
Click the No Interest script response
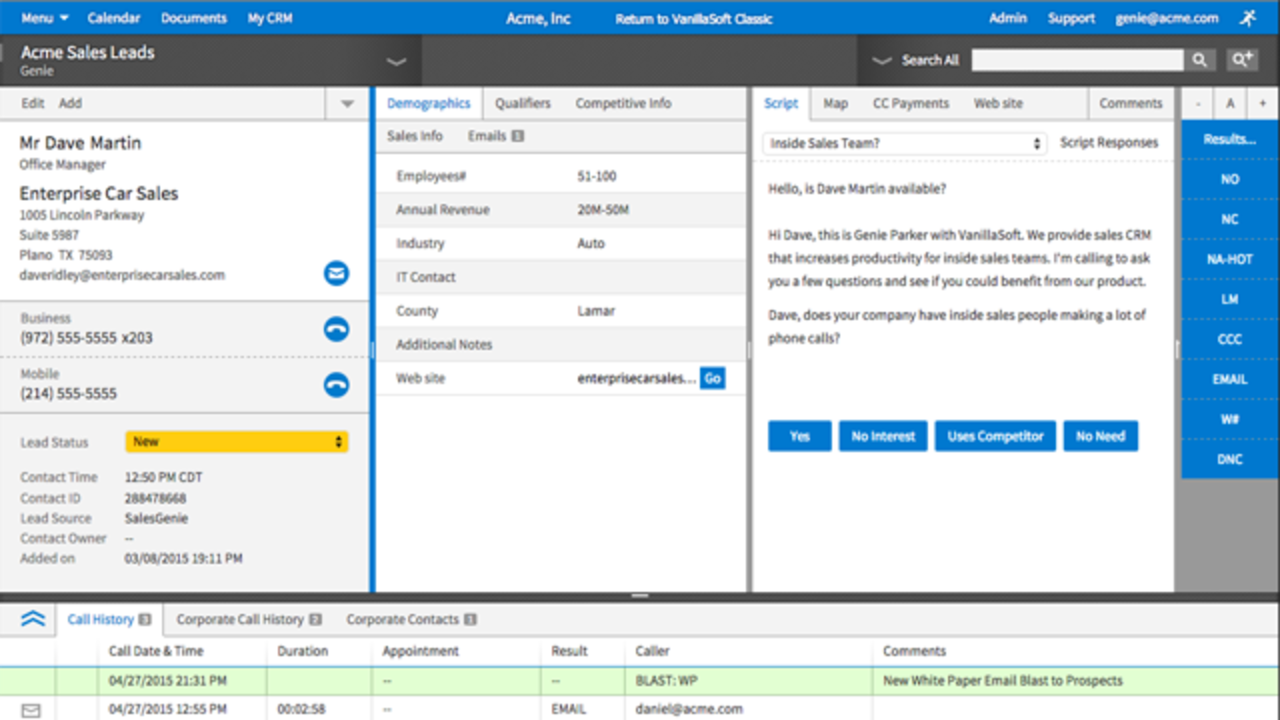(883, 436)
